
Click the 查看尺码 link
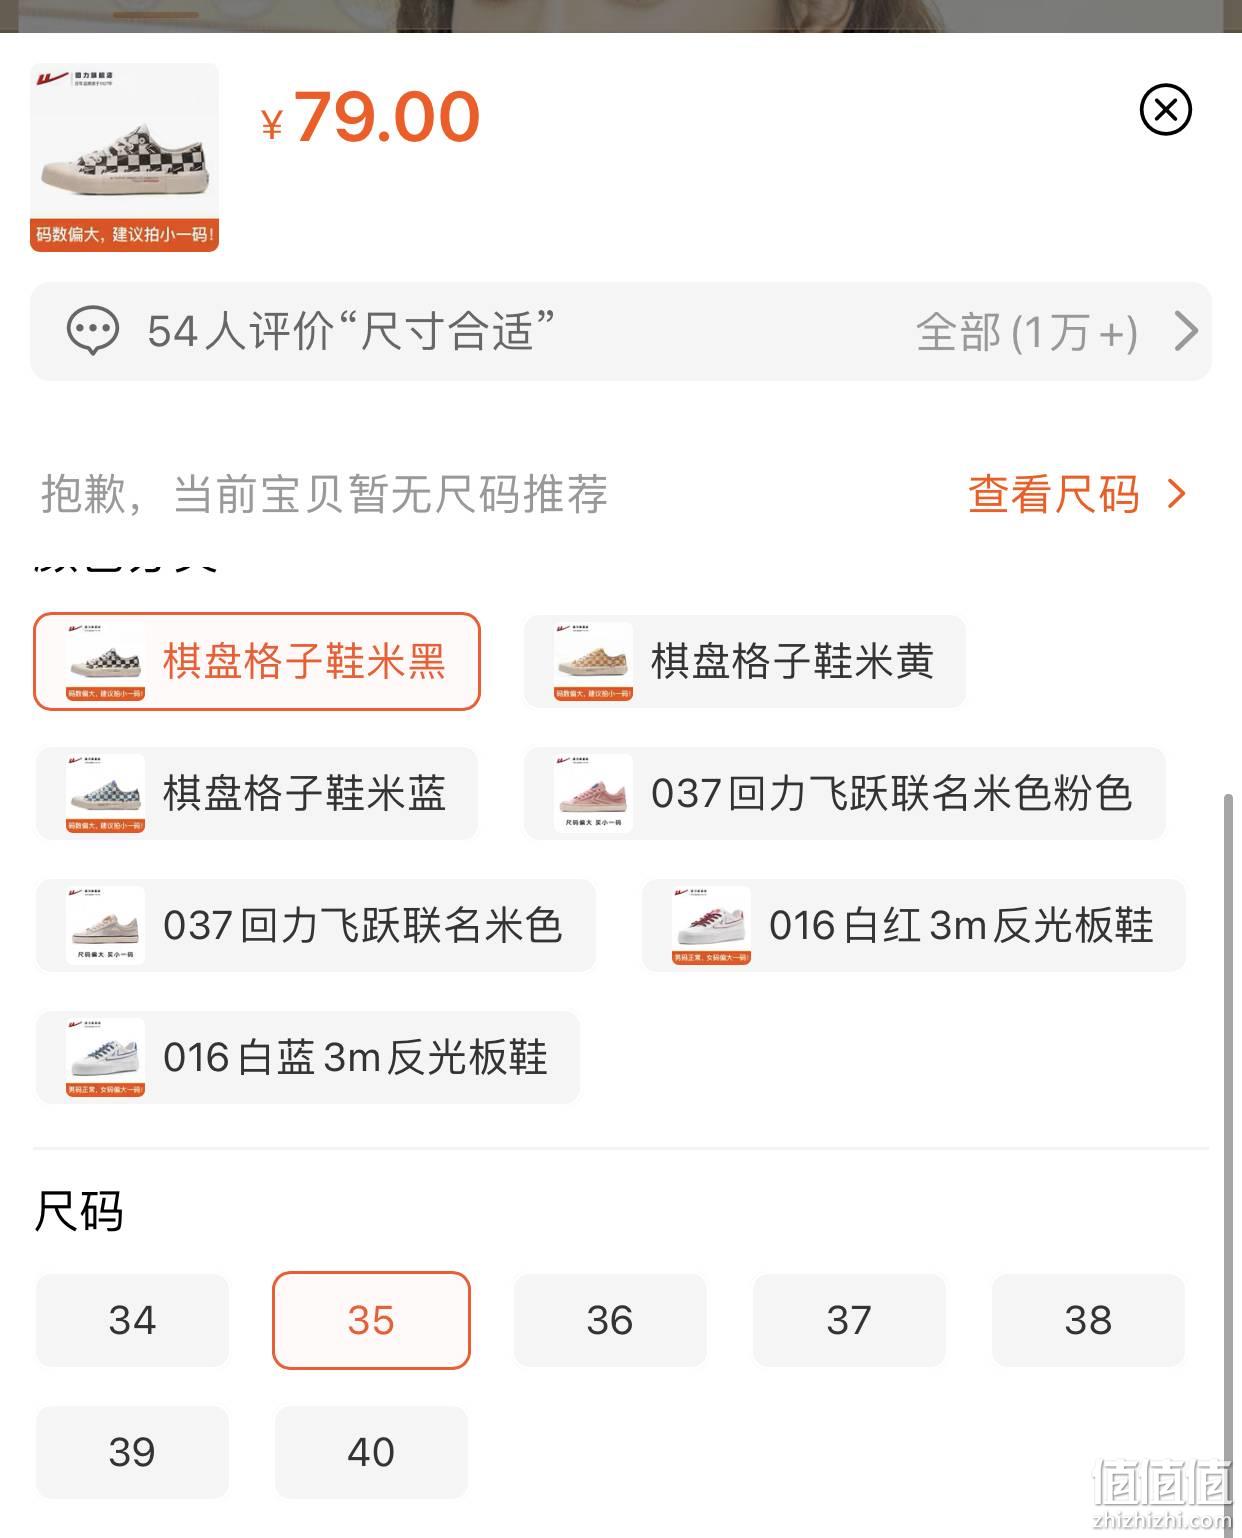click(1054, 494)
